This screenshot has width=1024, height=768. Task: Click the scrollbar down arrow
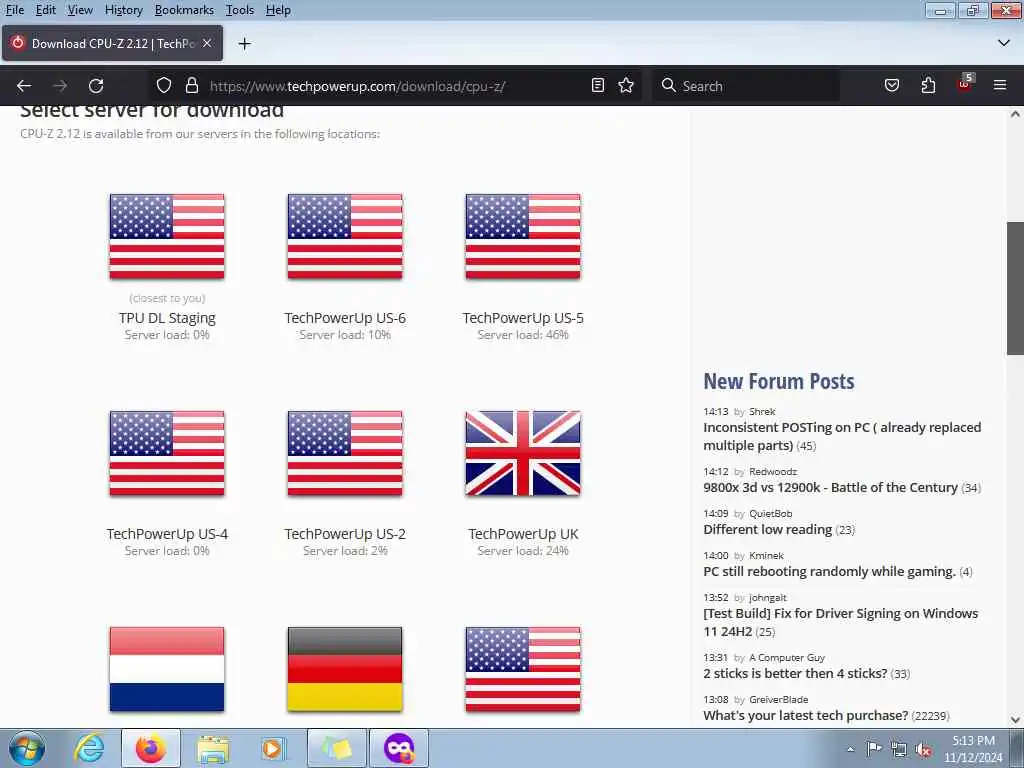(1015, 720)
